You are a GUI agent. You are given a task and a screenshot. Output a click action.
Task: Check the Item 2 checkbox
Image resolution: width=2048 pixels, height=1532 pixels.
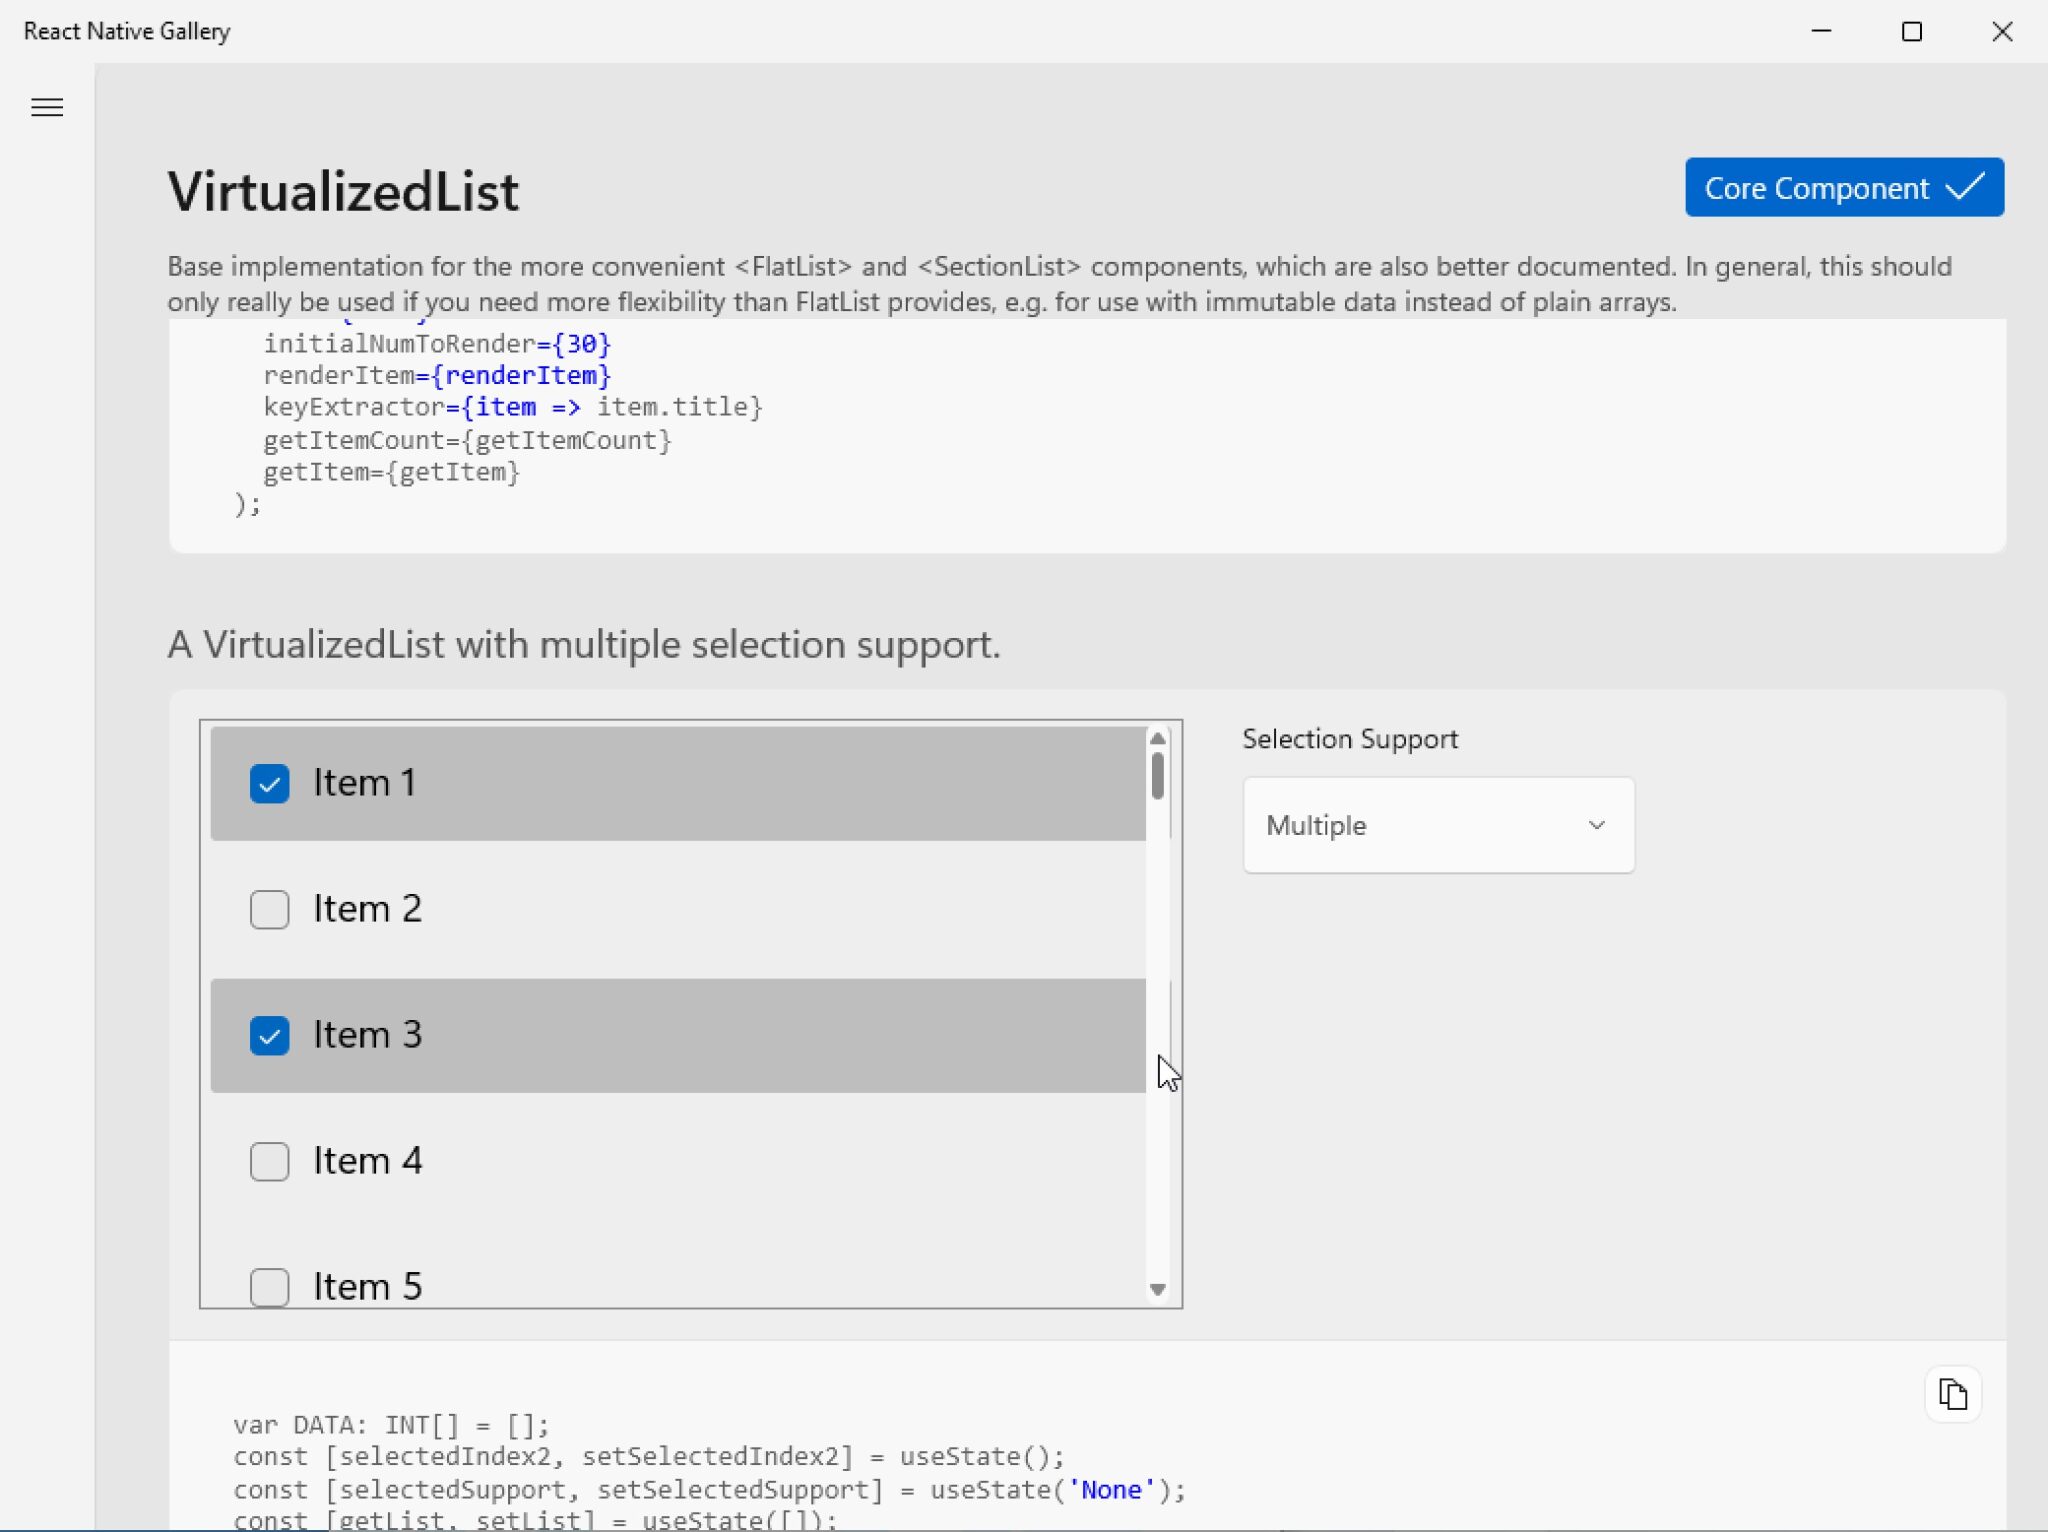pos(268,909)
